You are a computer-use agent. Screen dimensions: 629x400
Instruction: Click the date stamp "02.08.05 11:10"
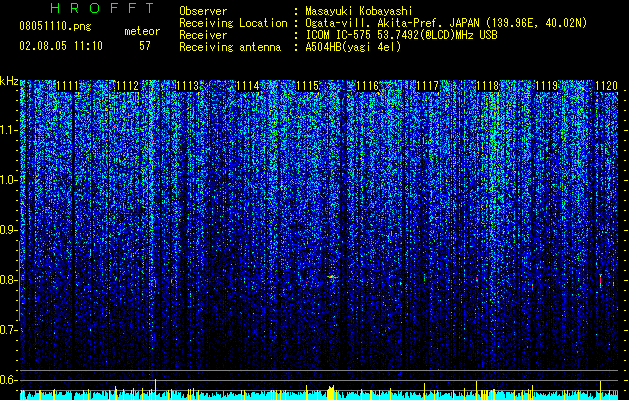[x=61, y=46]
